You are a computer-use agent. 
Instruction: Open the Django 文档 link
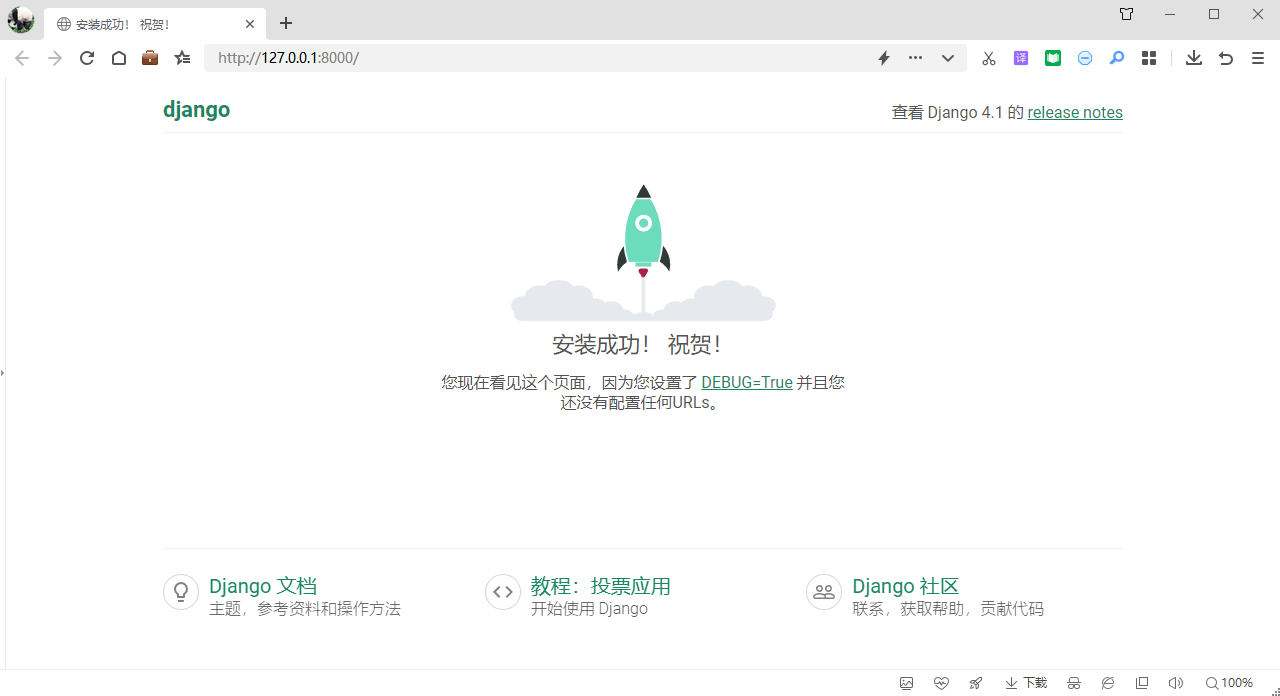[263, 586]
